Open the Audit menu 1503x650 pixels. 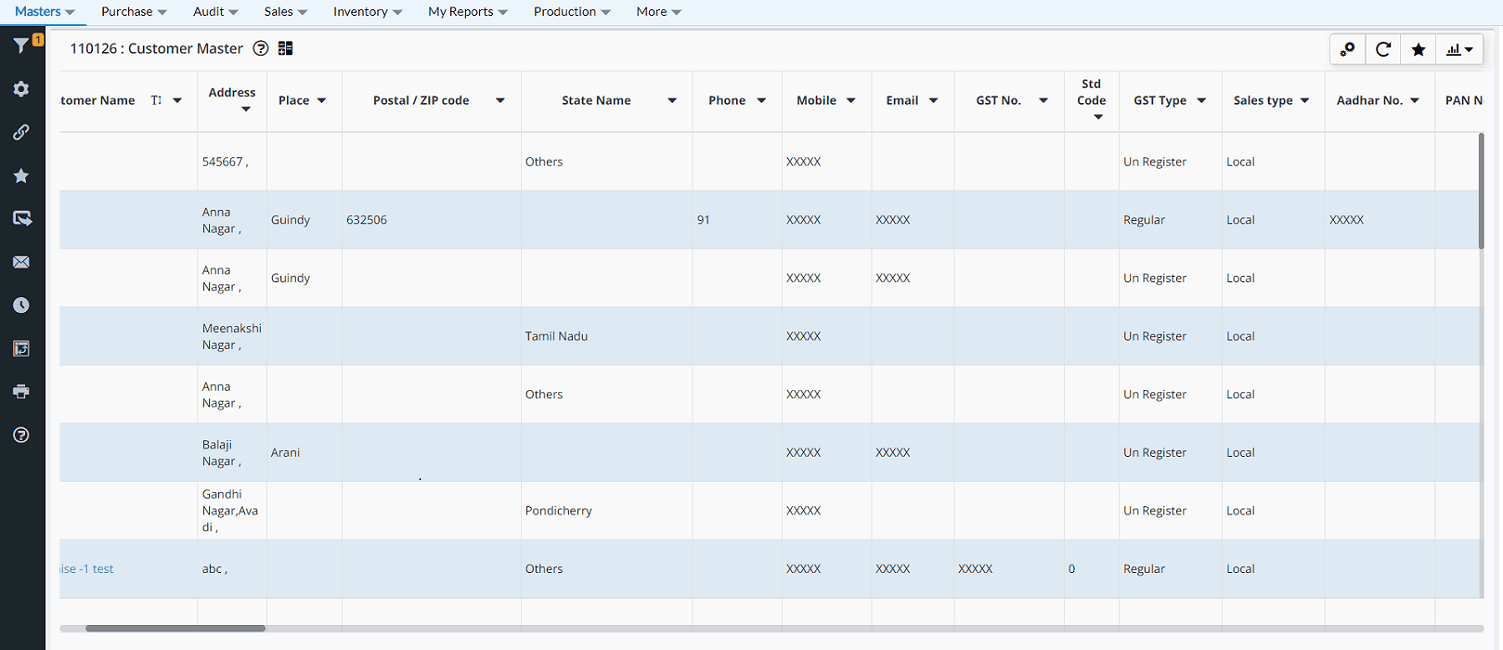pyautogui.click(x=215, y=12)
